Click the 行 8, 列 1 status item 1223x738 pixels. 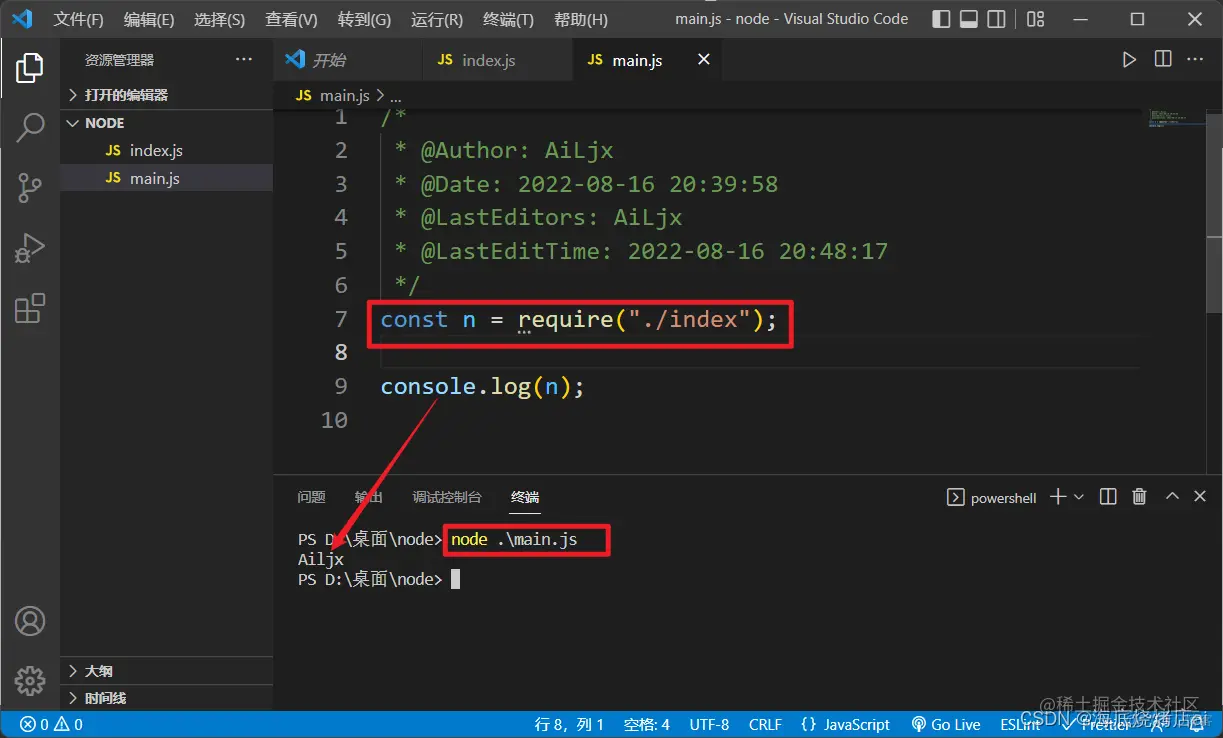(570, 725)
